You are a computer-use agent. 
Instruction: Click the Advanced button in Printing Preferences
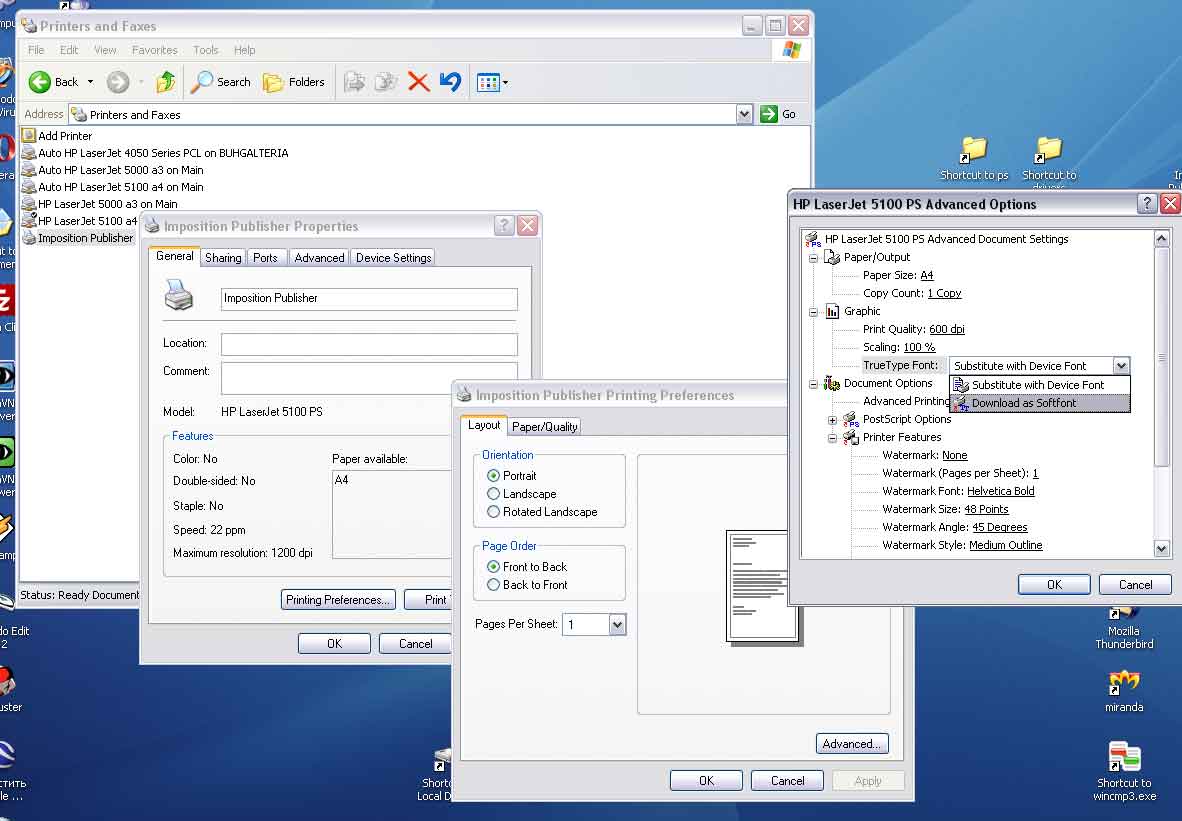pyautogui.click(x=852, y=744)
